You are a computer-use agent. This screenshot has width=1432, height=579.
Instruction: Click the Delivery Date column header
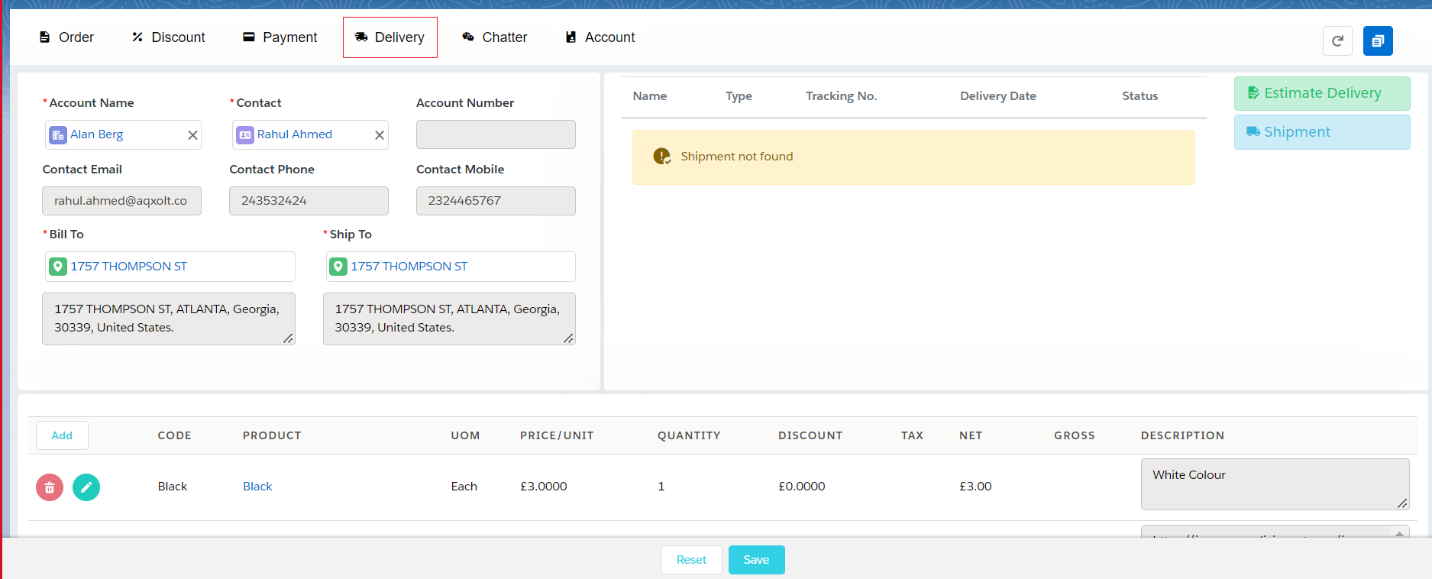click(x=998, y=97)
